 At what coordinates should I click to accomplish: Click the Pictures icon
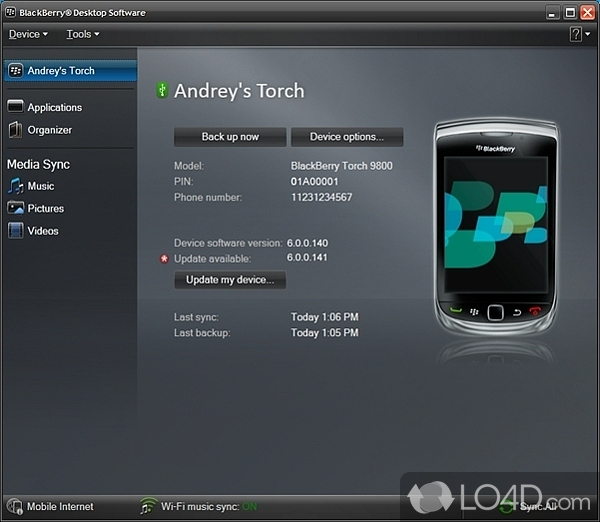pyautogui.click(x=15, y=208)
